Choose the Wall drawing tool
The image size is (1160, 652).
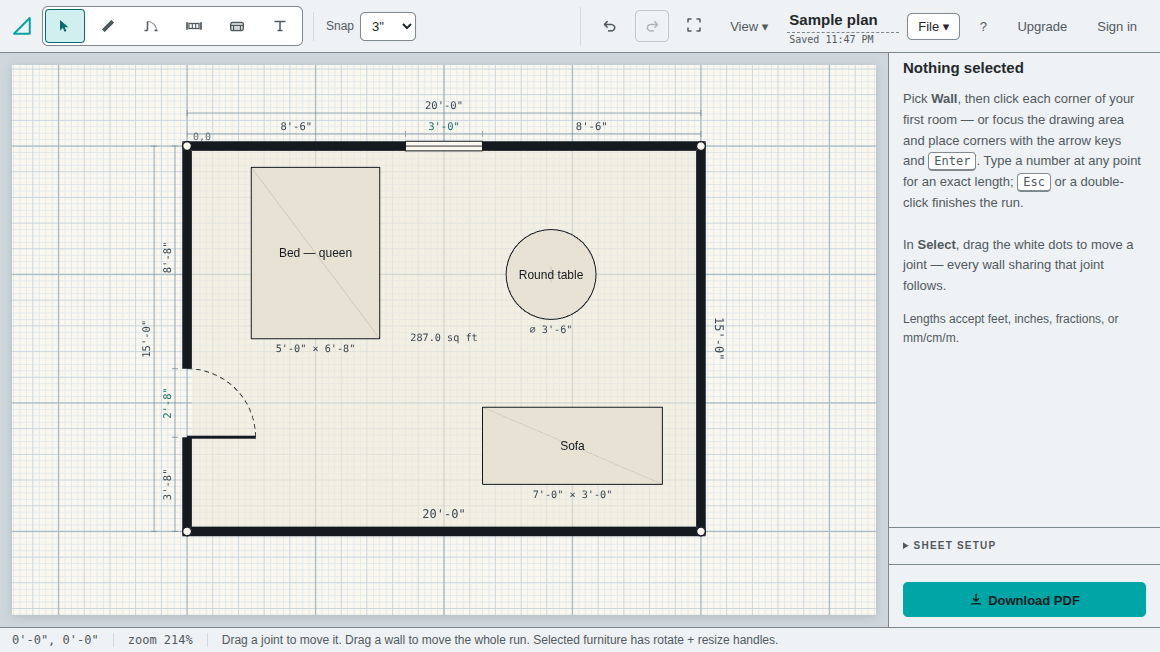point(108,26)
